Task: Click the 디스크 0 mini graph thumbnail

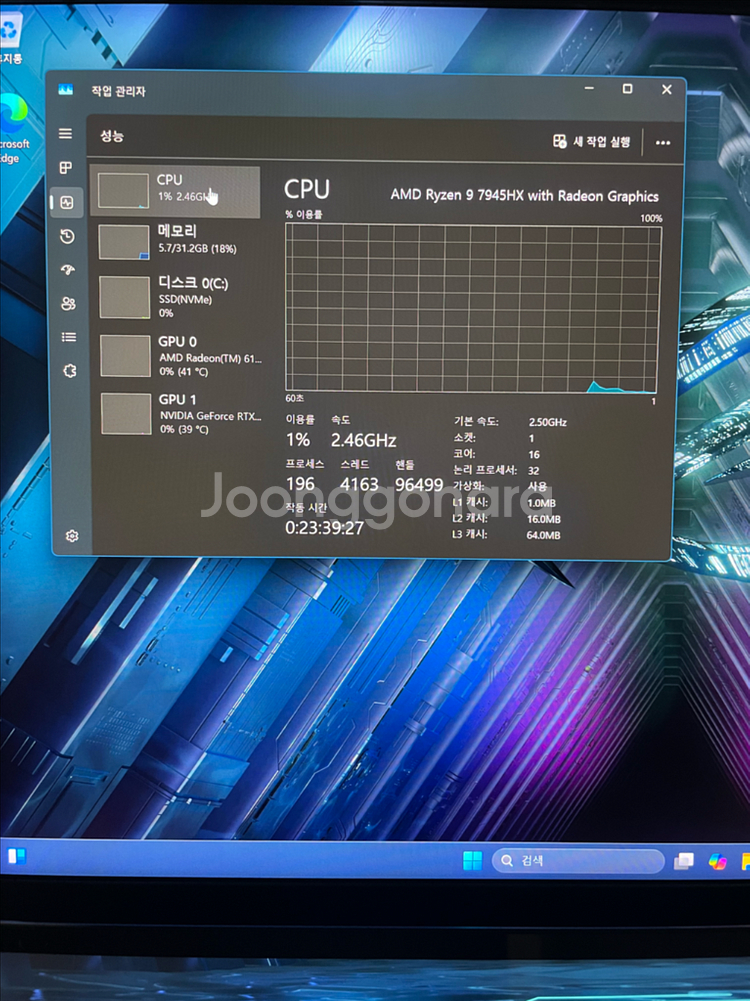Action: point(125,297)
